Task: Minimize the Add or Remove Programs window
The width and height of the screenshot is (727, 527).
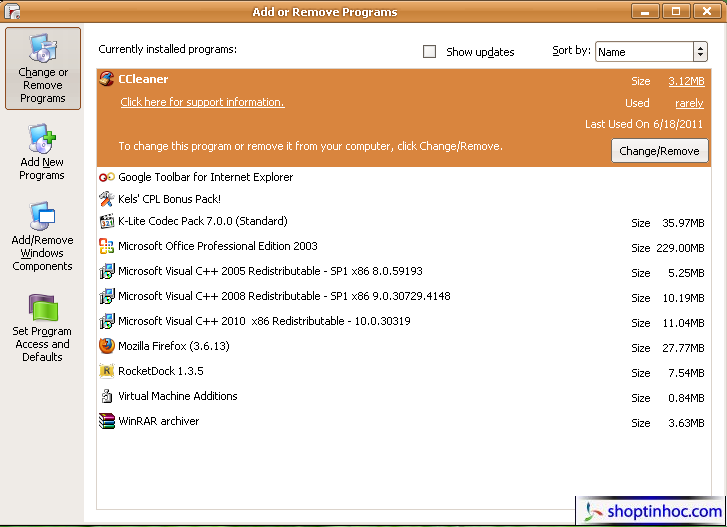Action: click(645, 11)
